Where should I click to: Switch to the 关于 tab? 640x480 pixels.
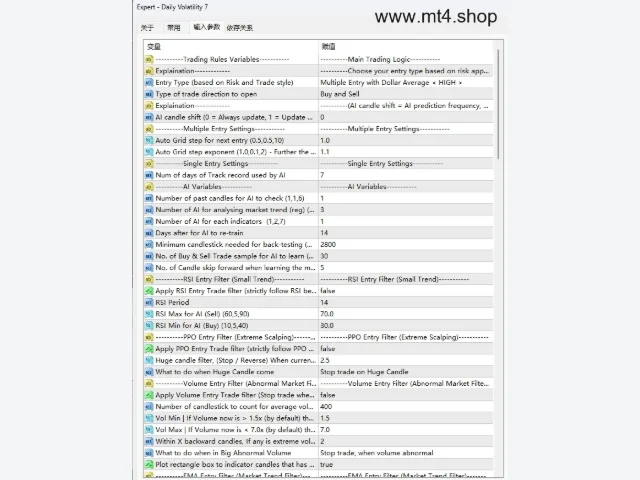[147, 28]
